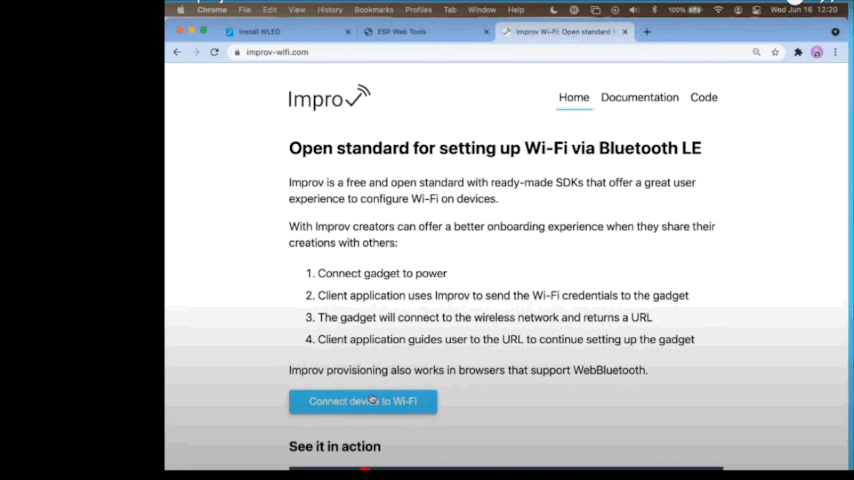Screen dimensions: 854x480
Task: Click the See it in action heading
Action: [335, 447]
